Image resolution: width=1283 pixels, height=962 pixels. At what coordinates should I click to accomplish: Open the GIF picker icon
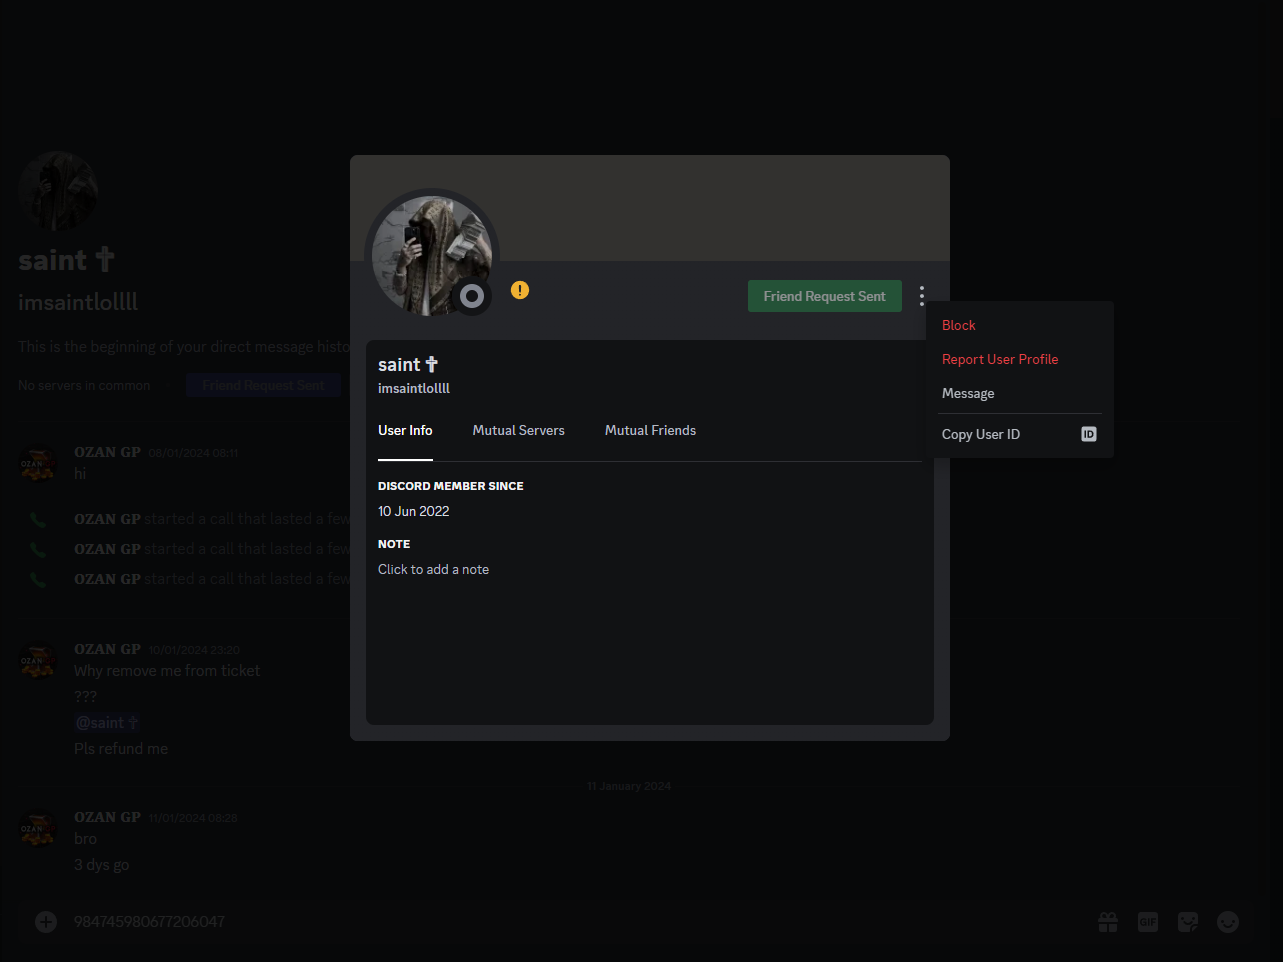click(x=1148, y=922)
